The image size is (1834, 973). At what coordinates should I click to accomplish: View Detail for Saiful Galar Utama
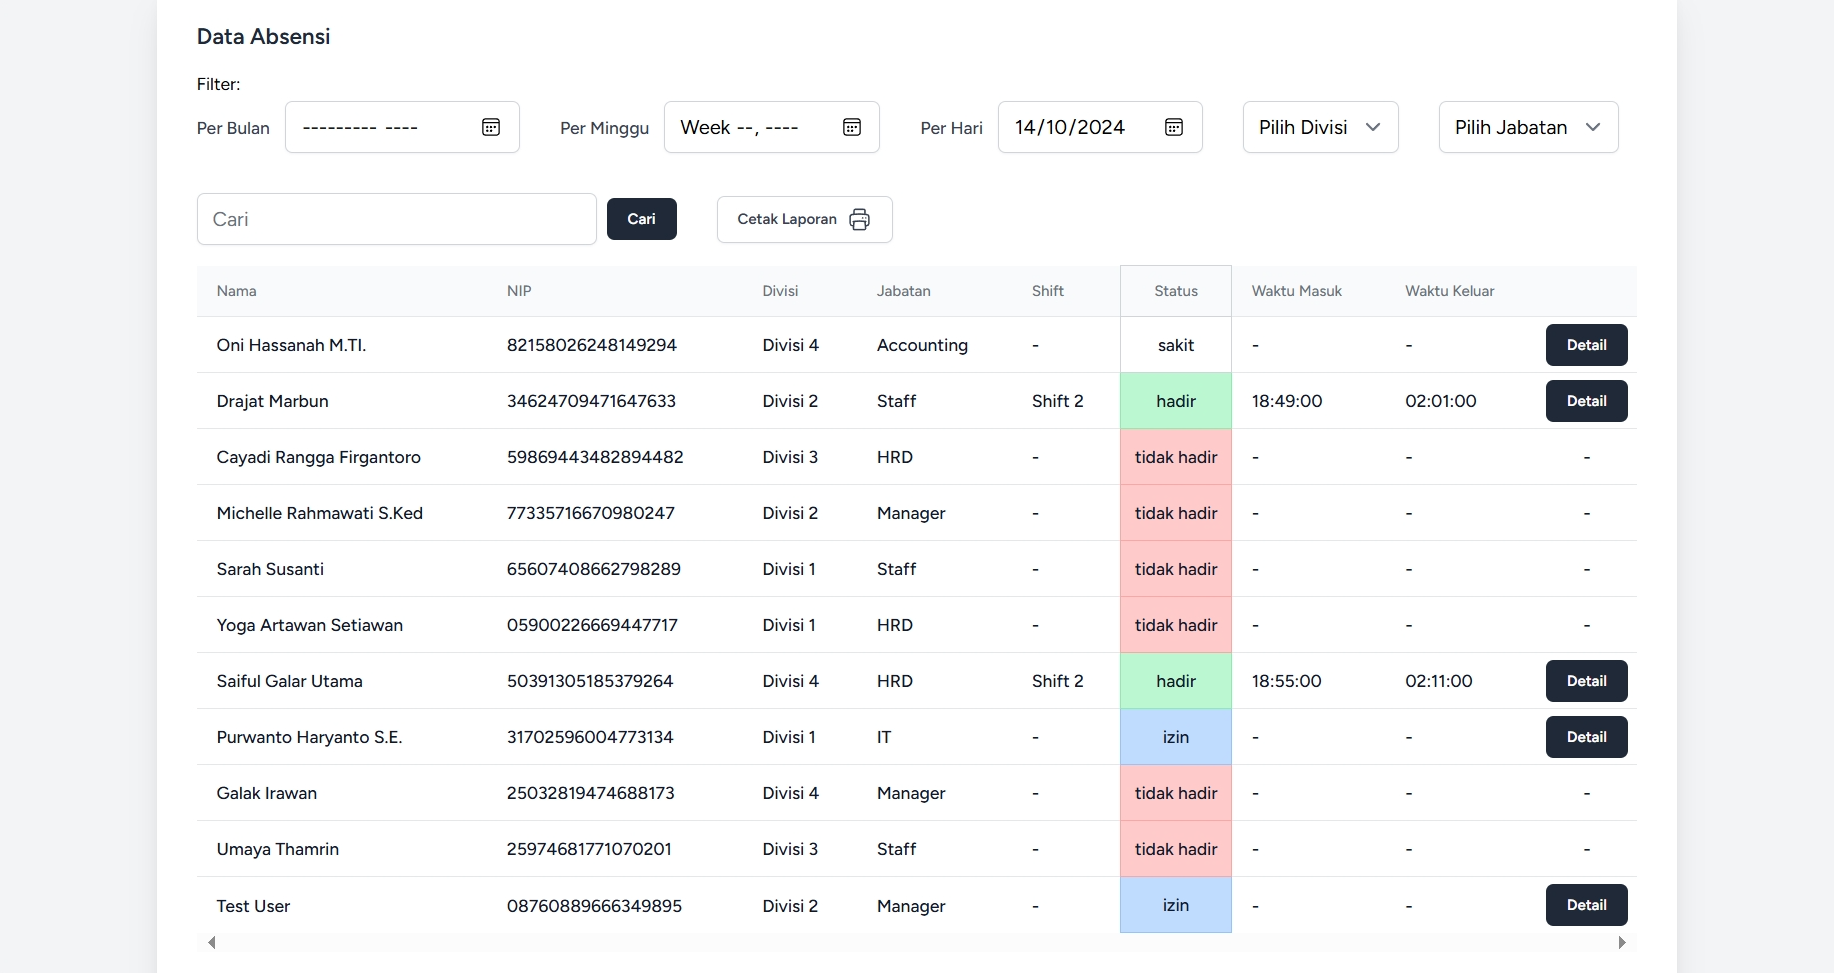click(x=1586, y=681)
